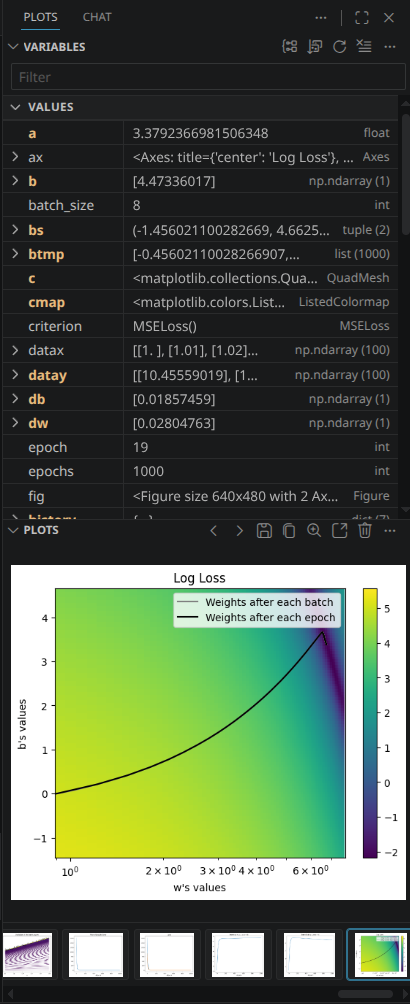Collapse the VARIABLES section
This screenshot has width=410, height=1004.
(x=13, y=47)
